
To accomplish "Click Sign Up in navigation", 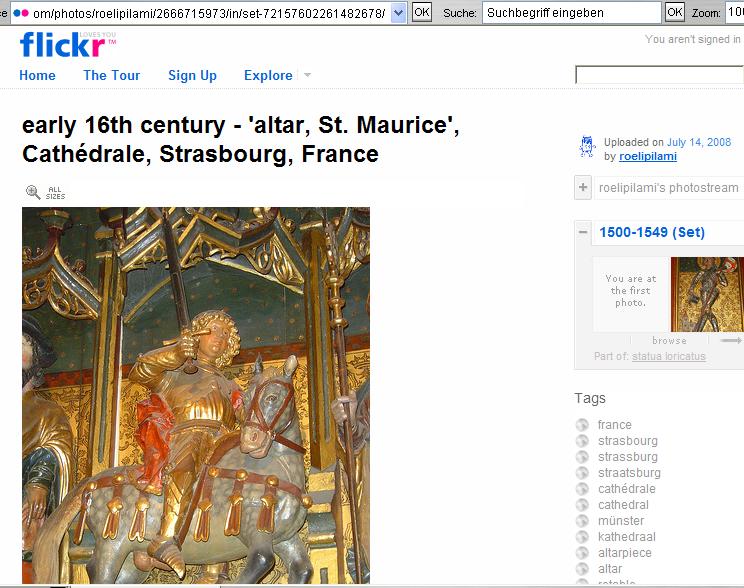I will coord(192,76).
